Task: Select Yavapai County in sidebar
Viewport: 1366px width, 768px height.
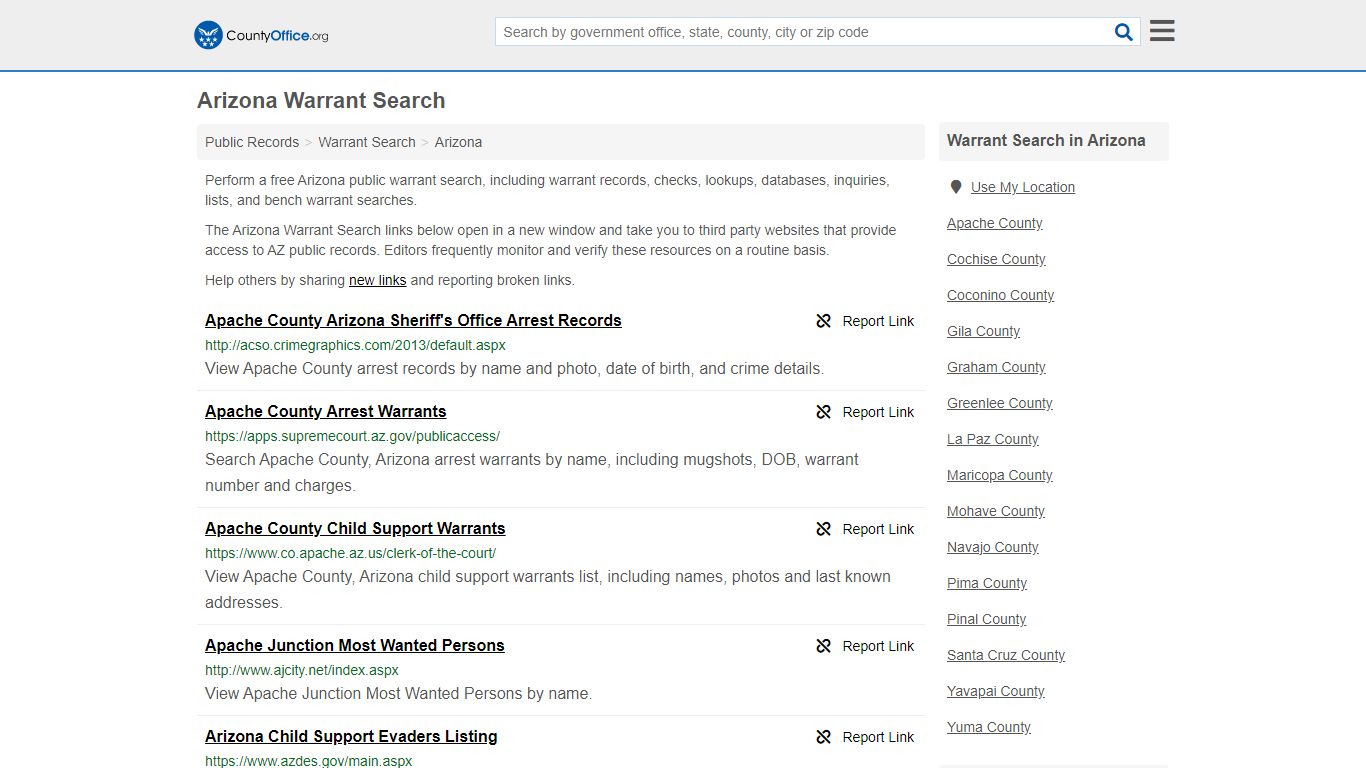Action: click(995, 691)
